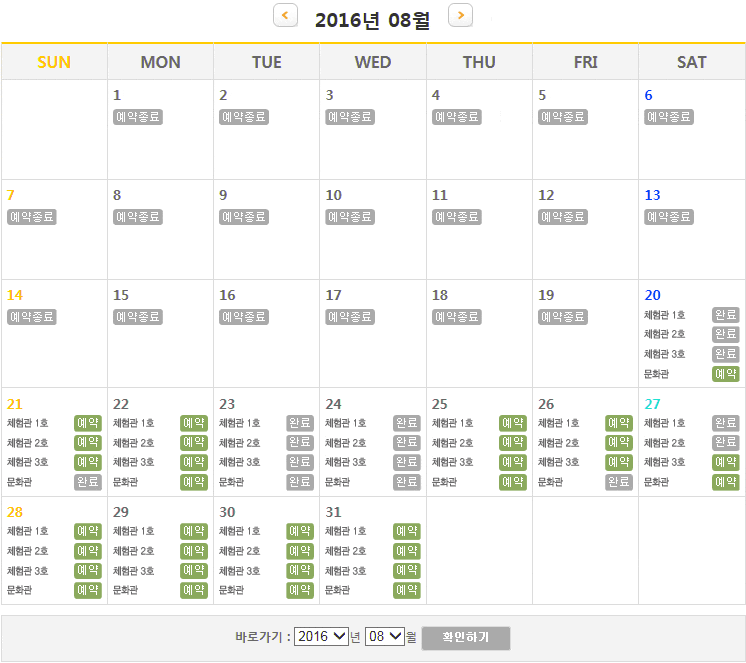This screenshot has width=746, height=663.
Task: Reserve 체험관 3호 on August 26
Action: click(x=618, y=462)
